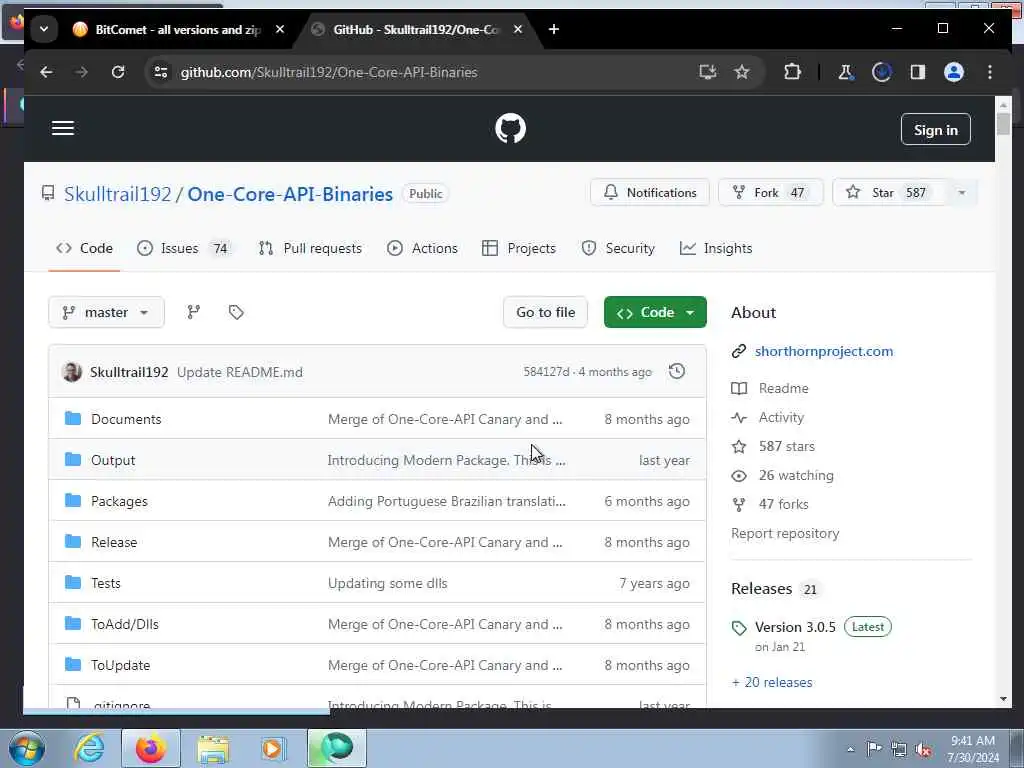The image size is (1024, 768).
Task: Open the Pull requests tab
Action: click(310, 248)
